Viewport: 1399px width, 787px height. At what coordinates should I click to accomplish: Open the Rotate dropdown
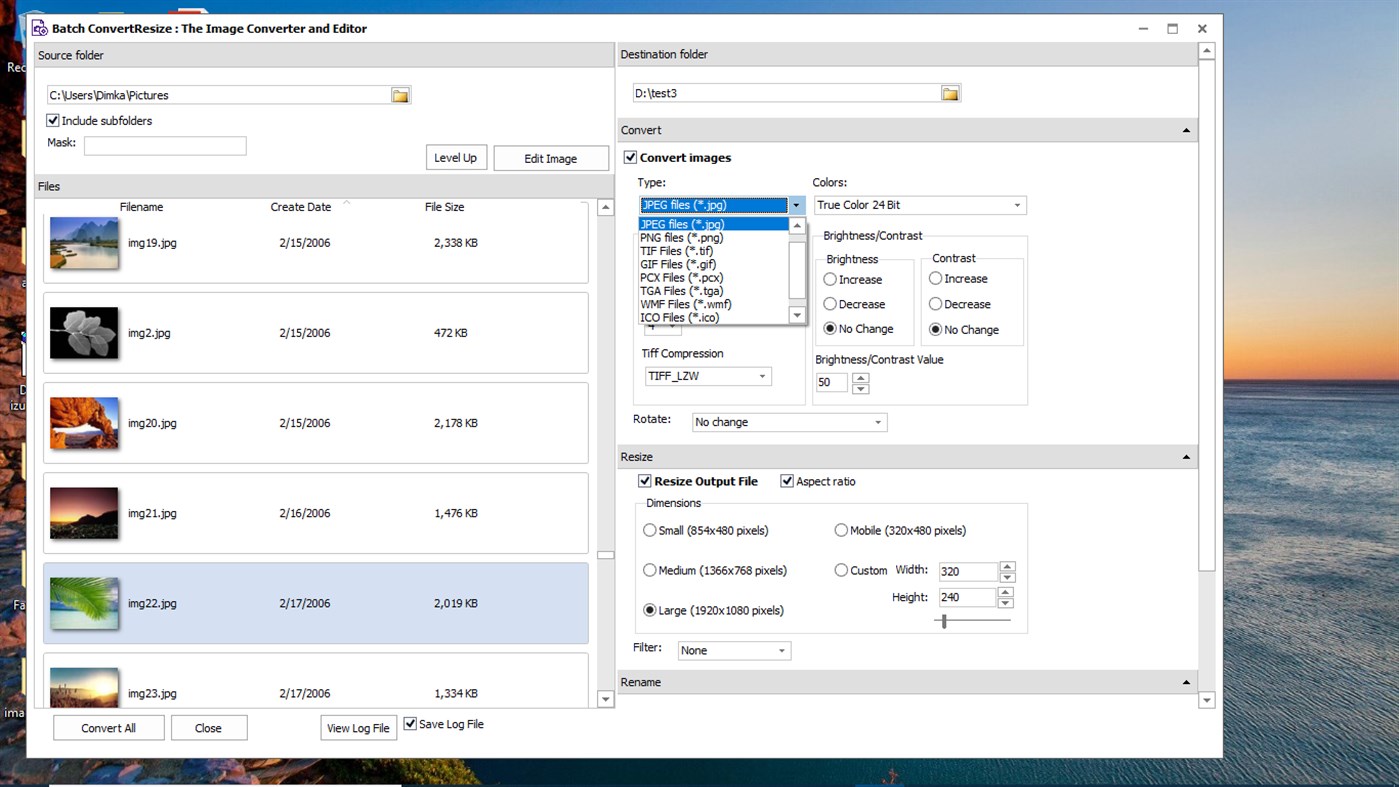point(880,422)
